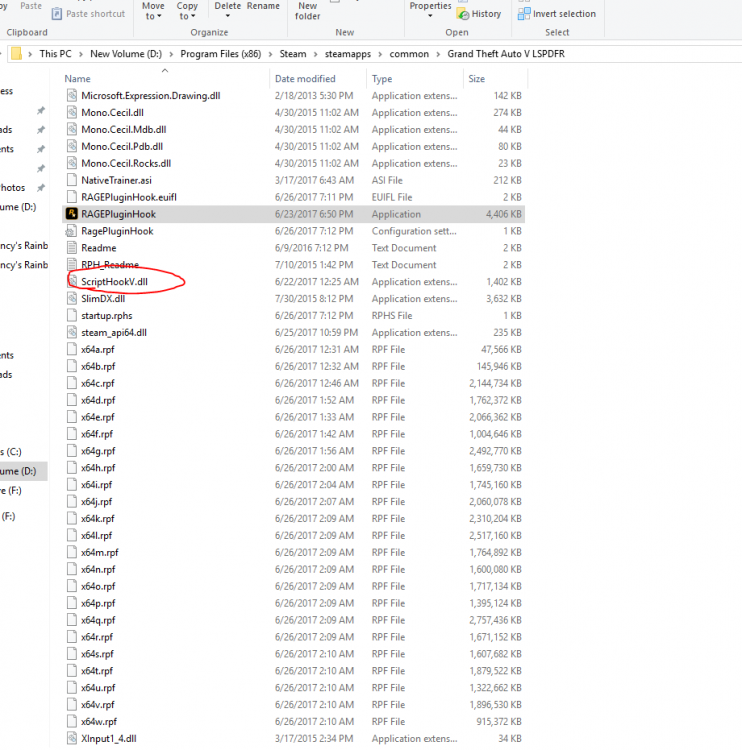Click the Microsoft.Expression.Drawing.dll file icon
Image resolution: width=742 pixels, height=750 pixels.
[72, 96]
